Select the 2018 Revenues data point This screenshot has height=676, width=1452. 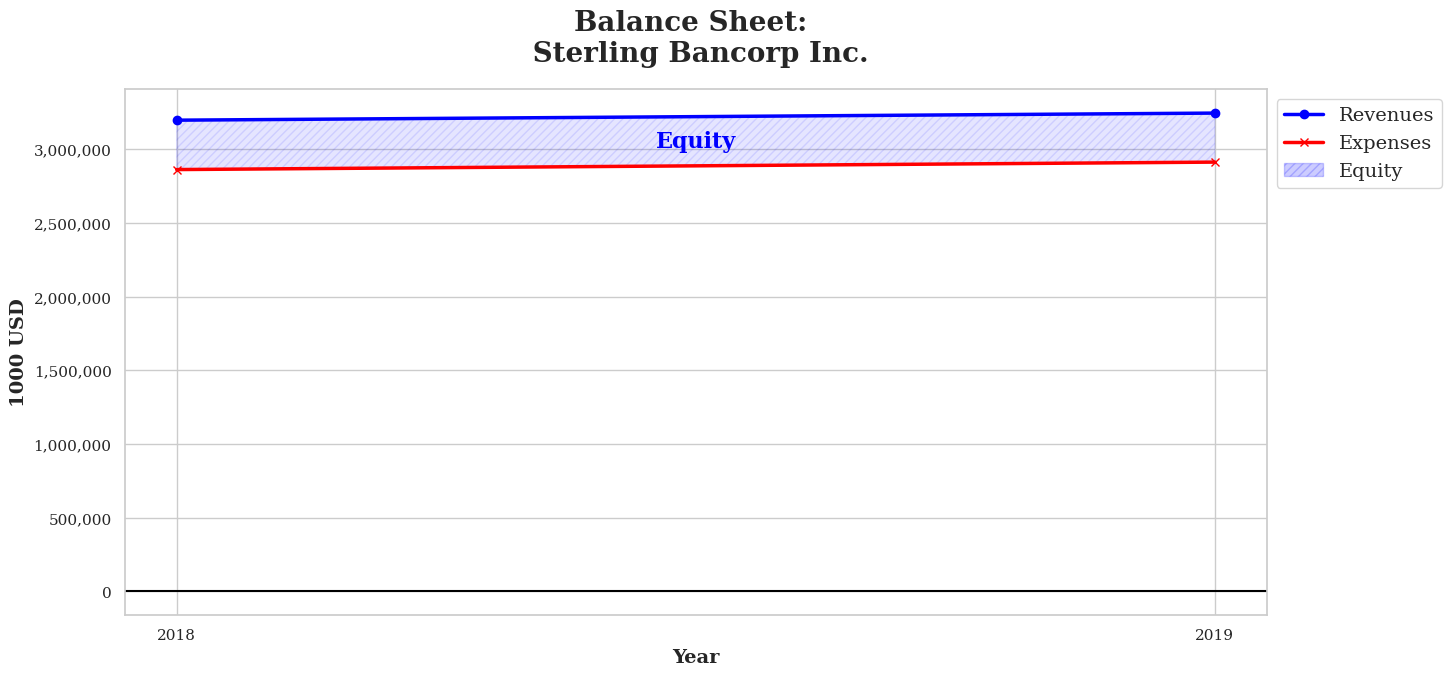click(177, 120)
